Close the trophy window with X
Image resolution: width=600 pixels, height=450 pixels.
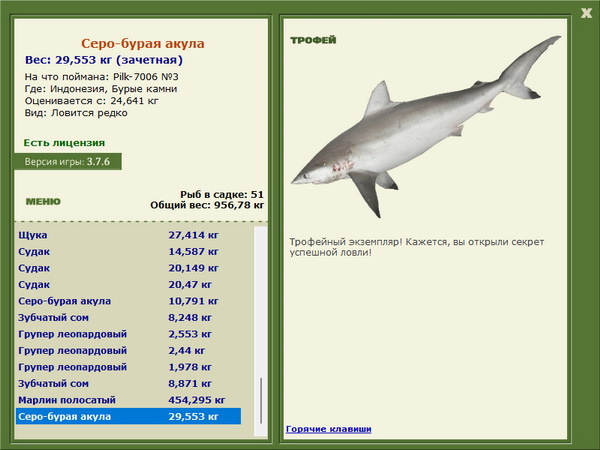point(586,13)
